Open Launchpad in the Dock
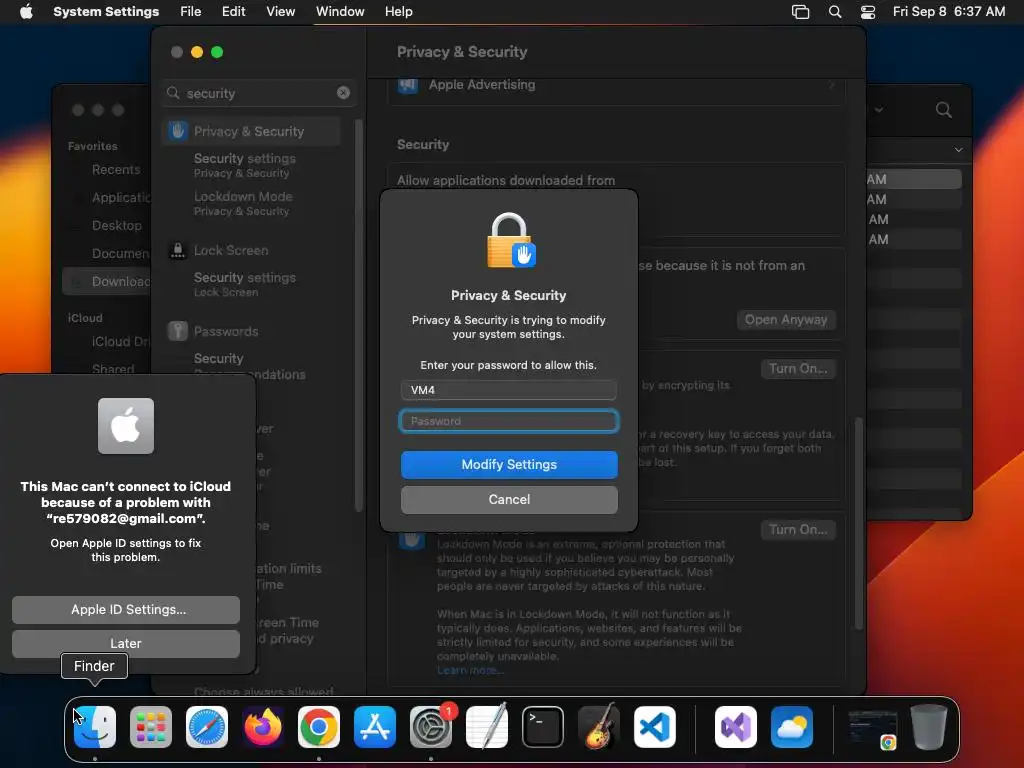Image resolution: width=1024 pixels, height=768 pixels. click(x=151, y=727)
